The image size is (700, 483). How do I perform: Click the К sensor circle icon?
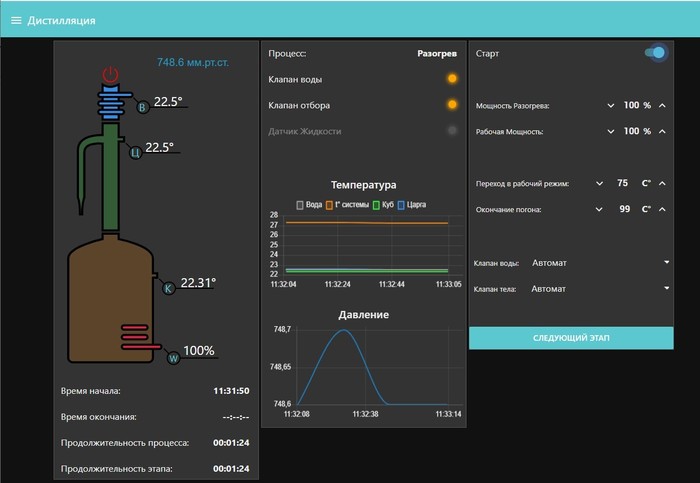pos(168,288)
